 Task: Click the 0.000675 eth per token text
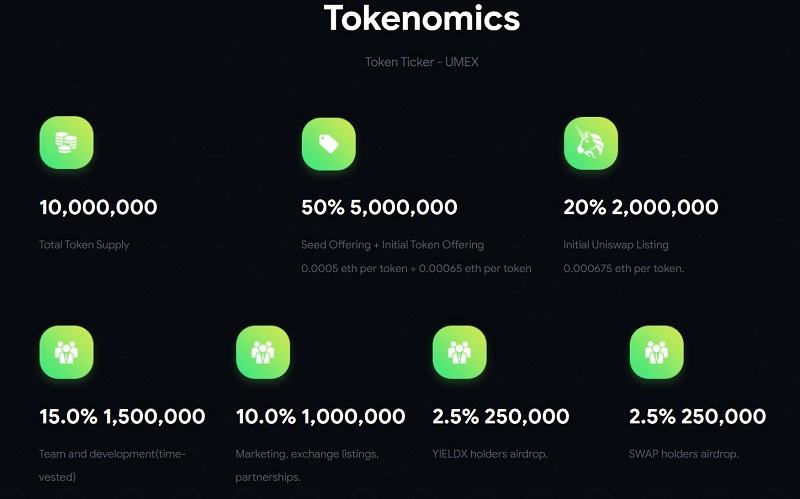click(x=623, y=269)
